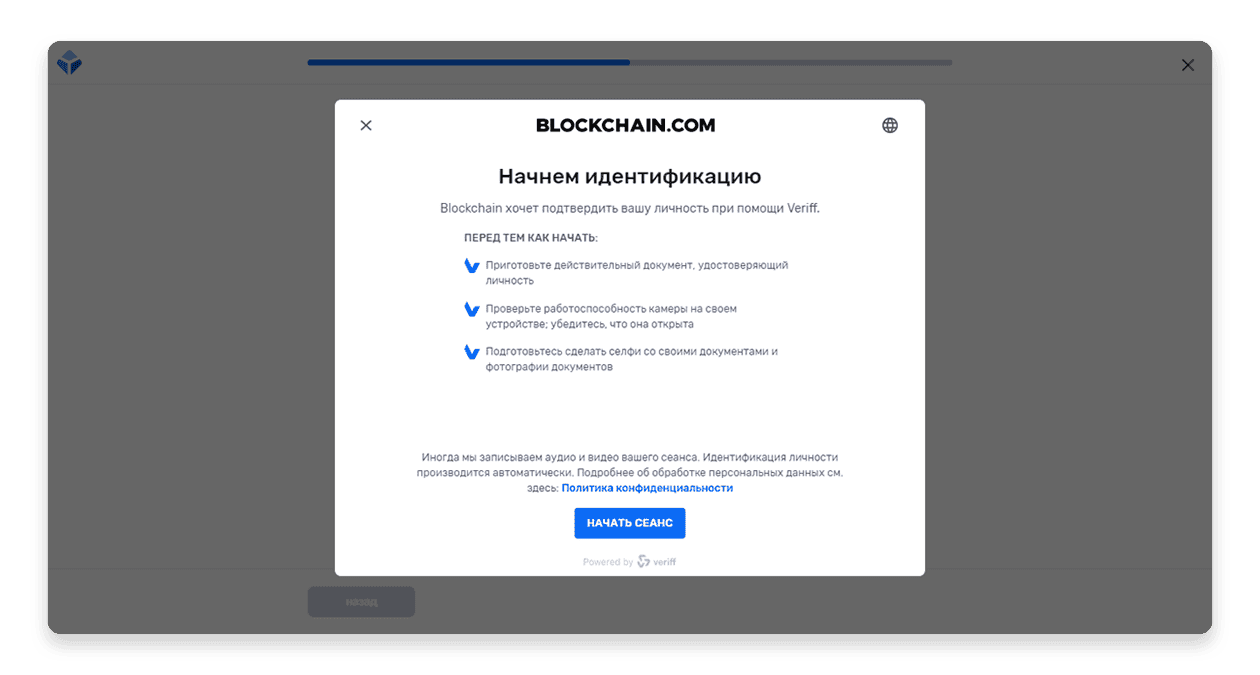Viewport: 1260px width, 675px height.
Task: Select the text about preparing a valid document
Action: pos(637,273)
